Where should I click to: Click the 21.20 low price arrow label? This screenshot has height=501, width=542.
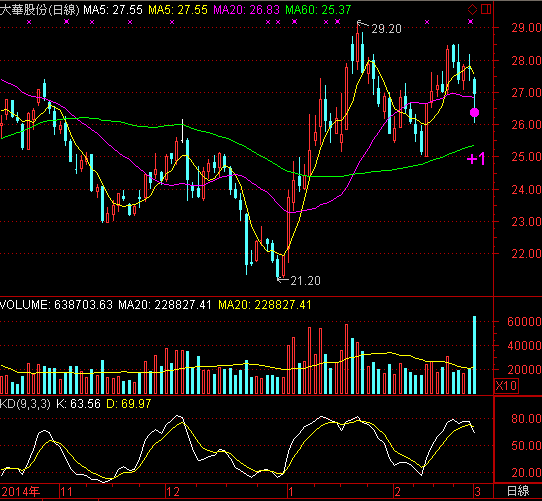[x=299, y=280]
